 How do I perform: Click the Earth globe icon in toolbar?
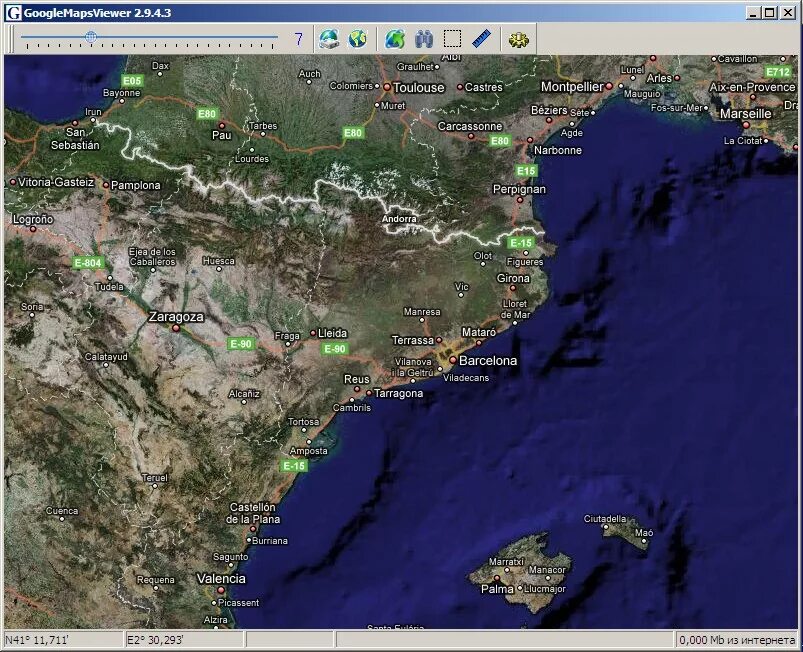coord(358,39)
